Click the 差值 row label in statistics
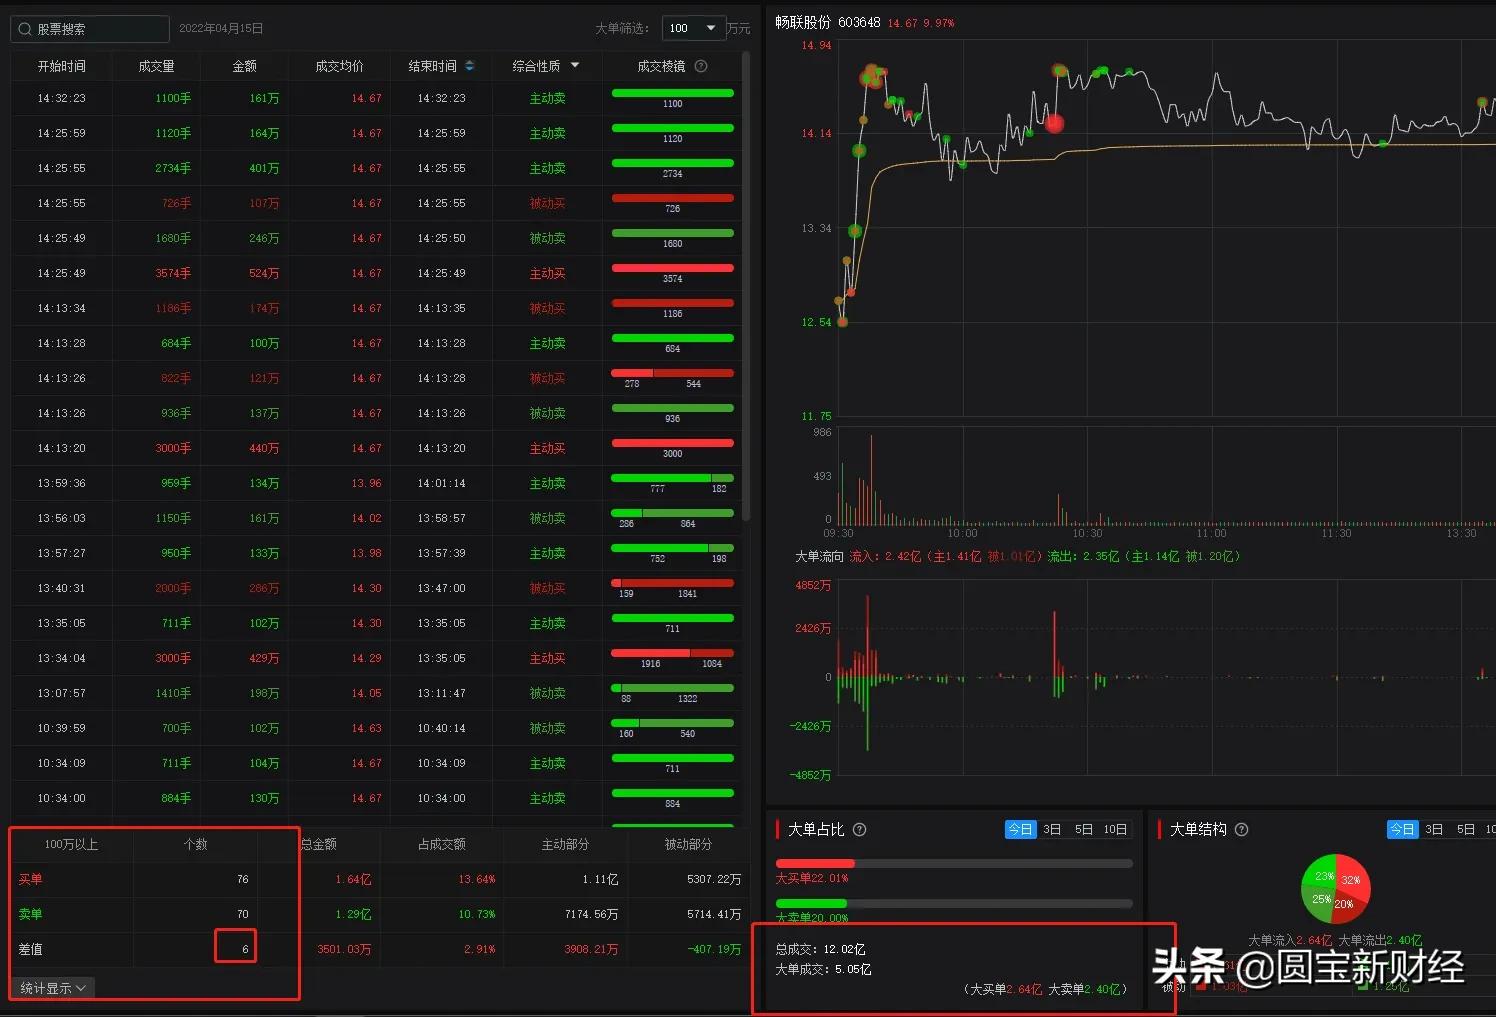The width and height of the screenshot is (1496, 1017). [30, 949]
